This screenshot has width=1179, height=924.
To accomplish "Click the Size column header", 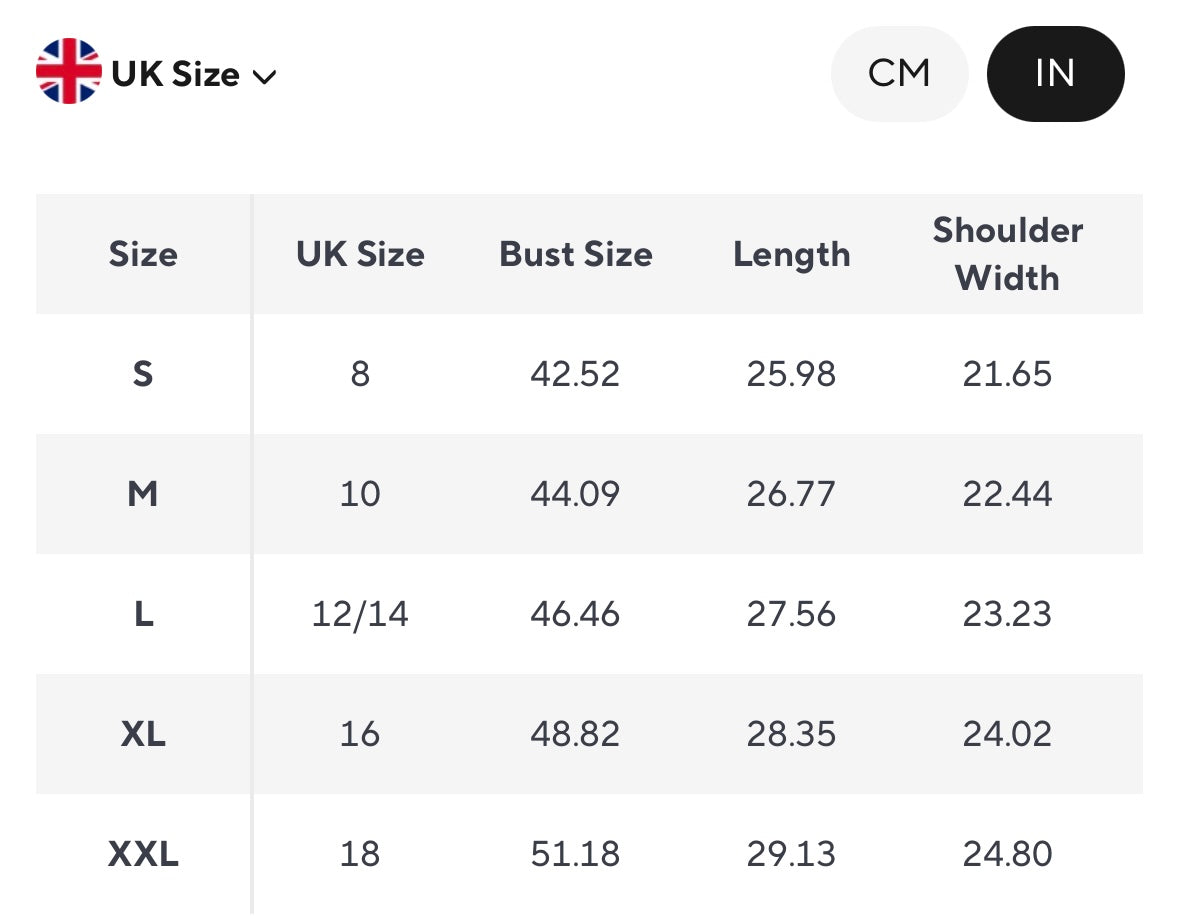I will 143,254.
